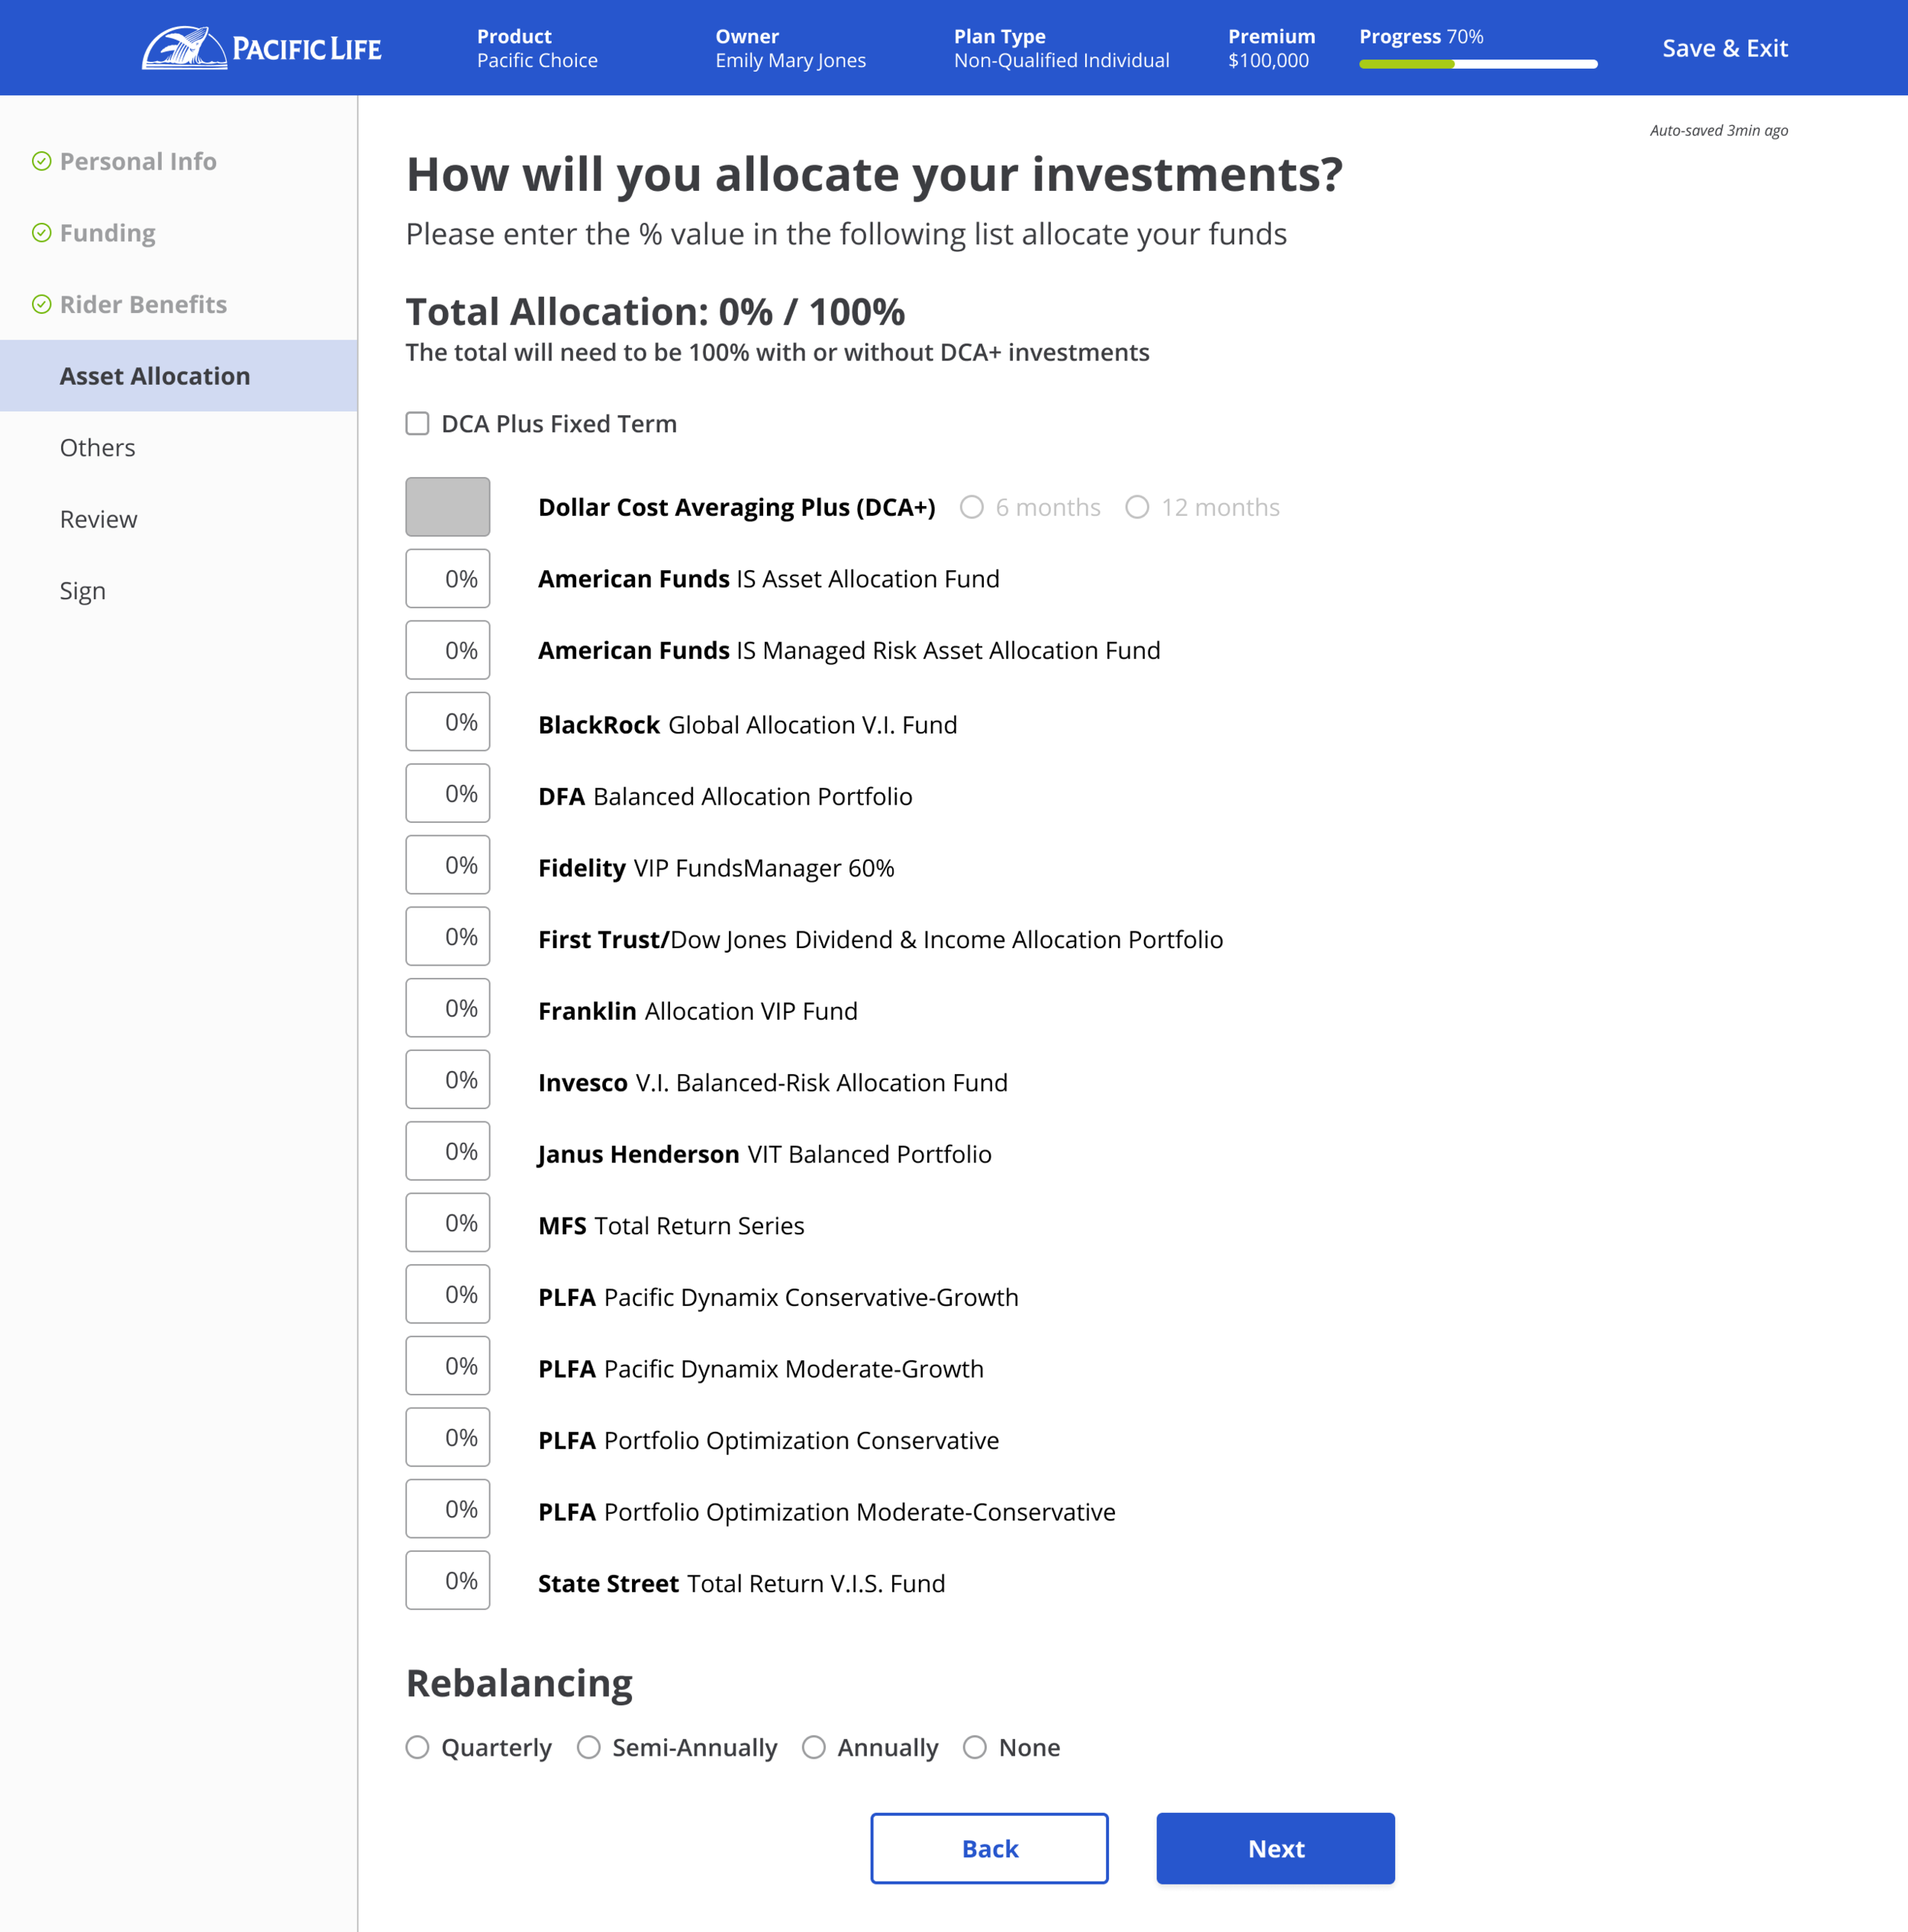Click BlackRock Global Allocation percentage field
Viewport: 1908px width, 1932px height.
pyautogui.click(x=447, y=722)
